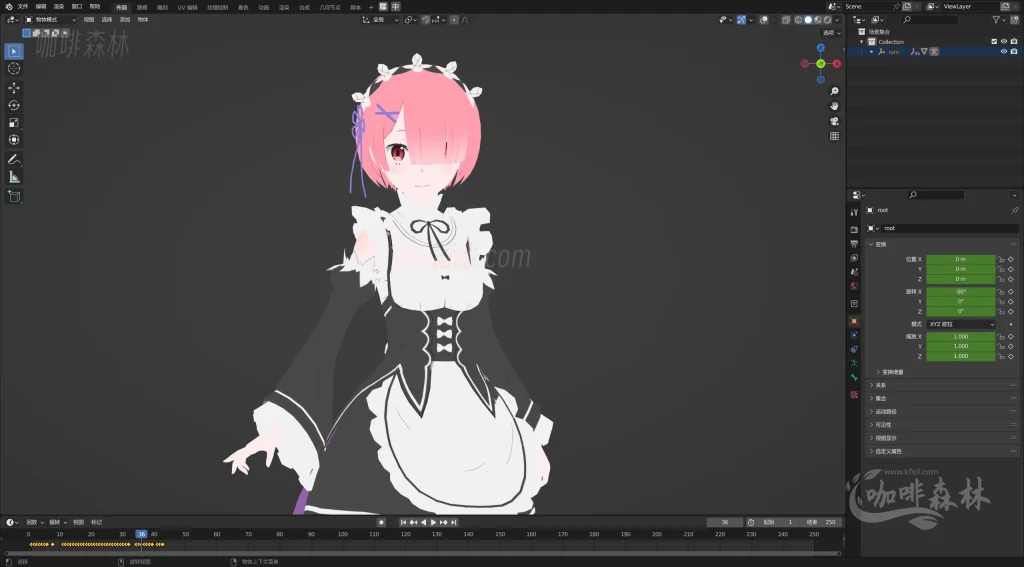
Task: Open the Object Data armature tab
Action: click(x=854, y=363)
